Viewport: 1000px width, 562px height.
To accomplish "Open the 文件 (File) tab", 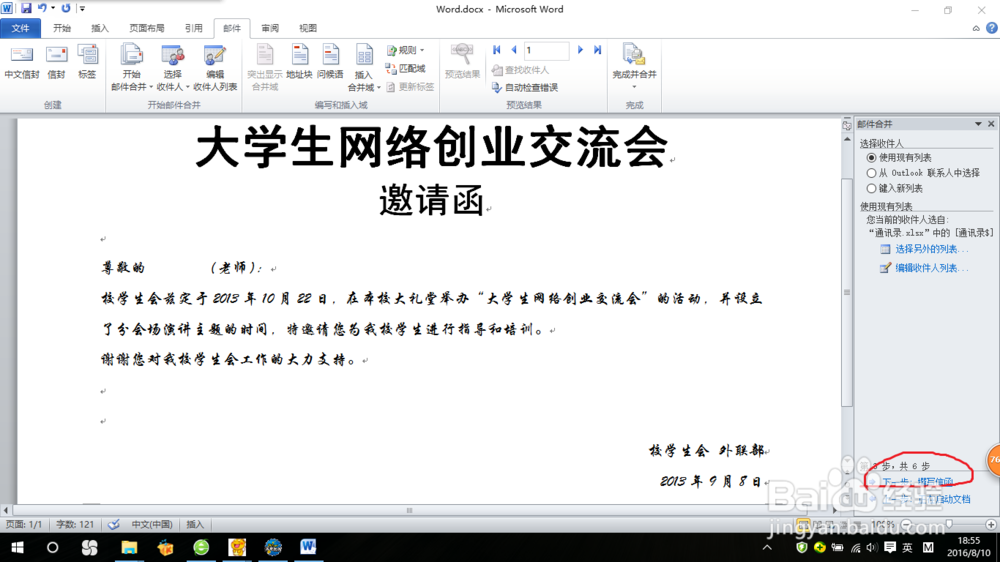I will click(x=20, y=28).
